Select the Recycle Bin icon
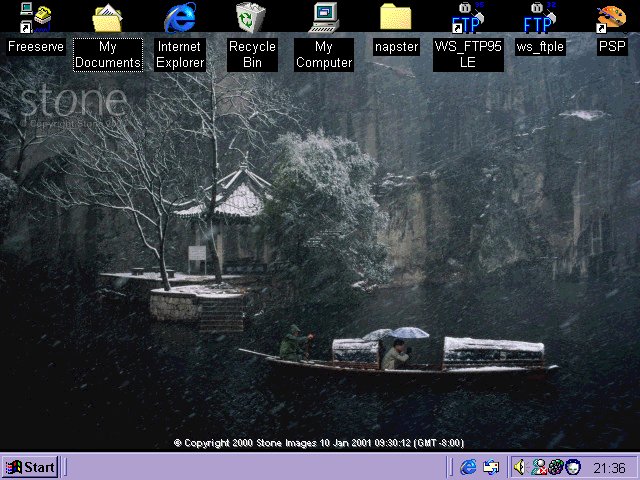This screenshot has height=480, width=640. coord(251,17)
